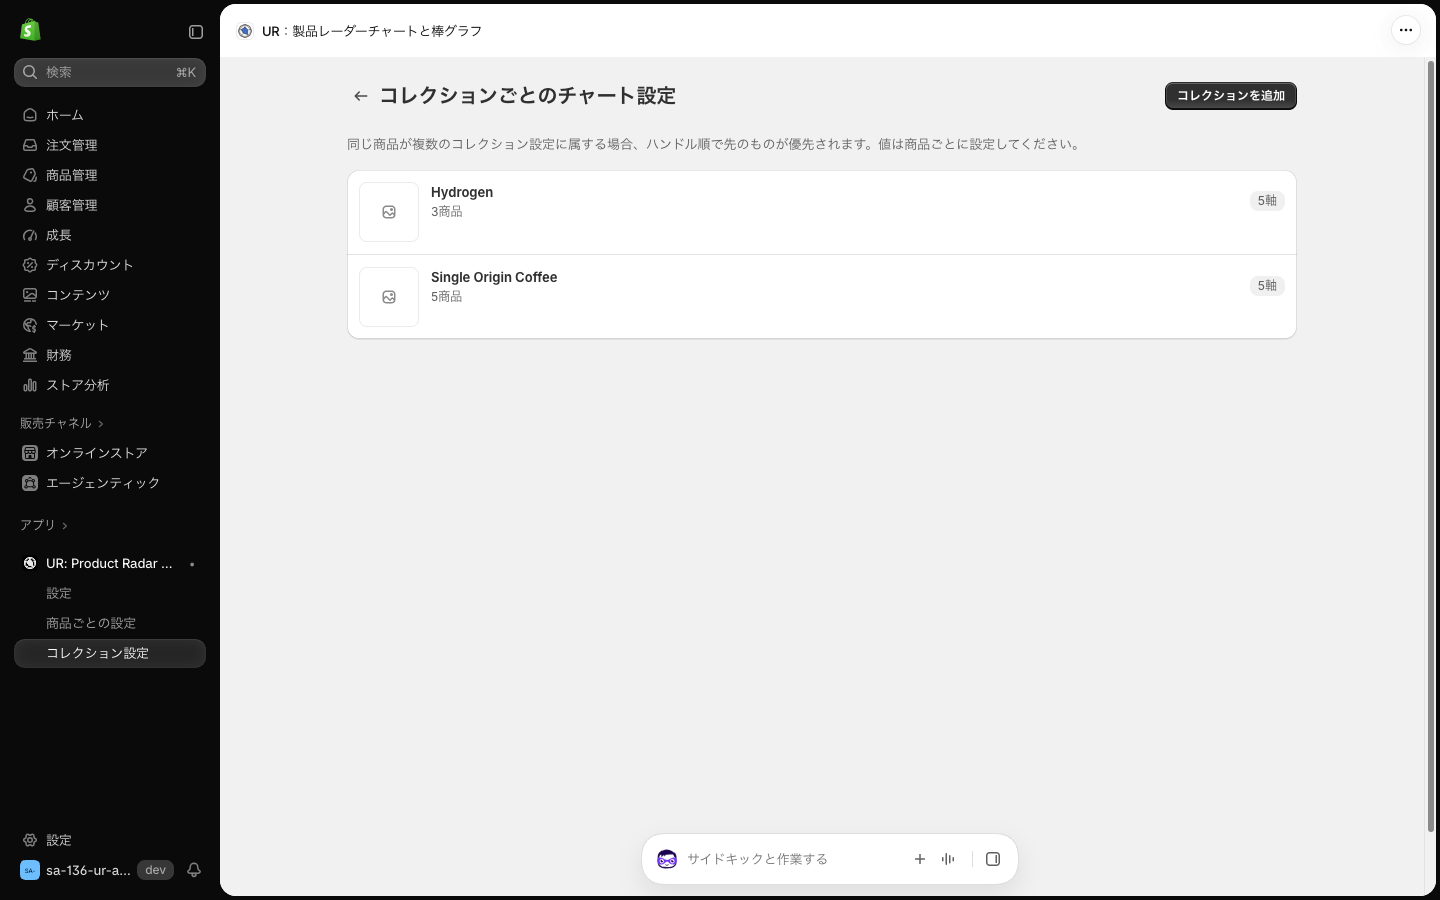Screen dimensions: 1440x900
Task: Open エージェンティック channel icon
Action: 30,483
